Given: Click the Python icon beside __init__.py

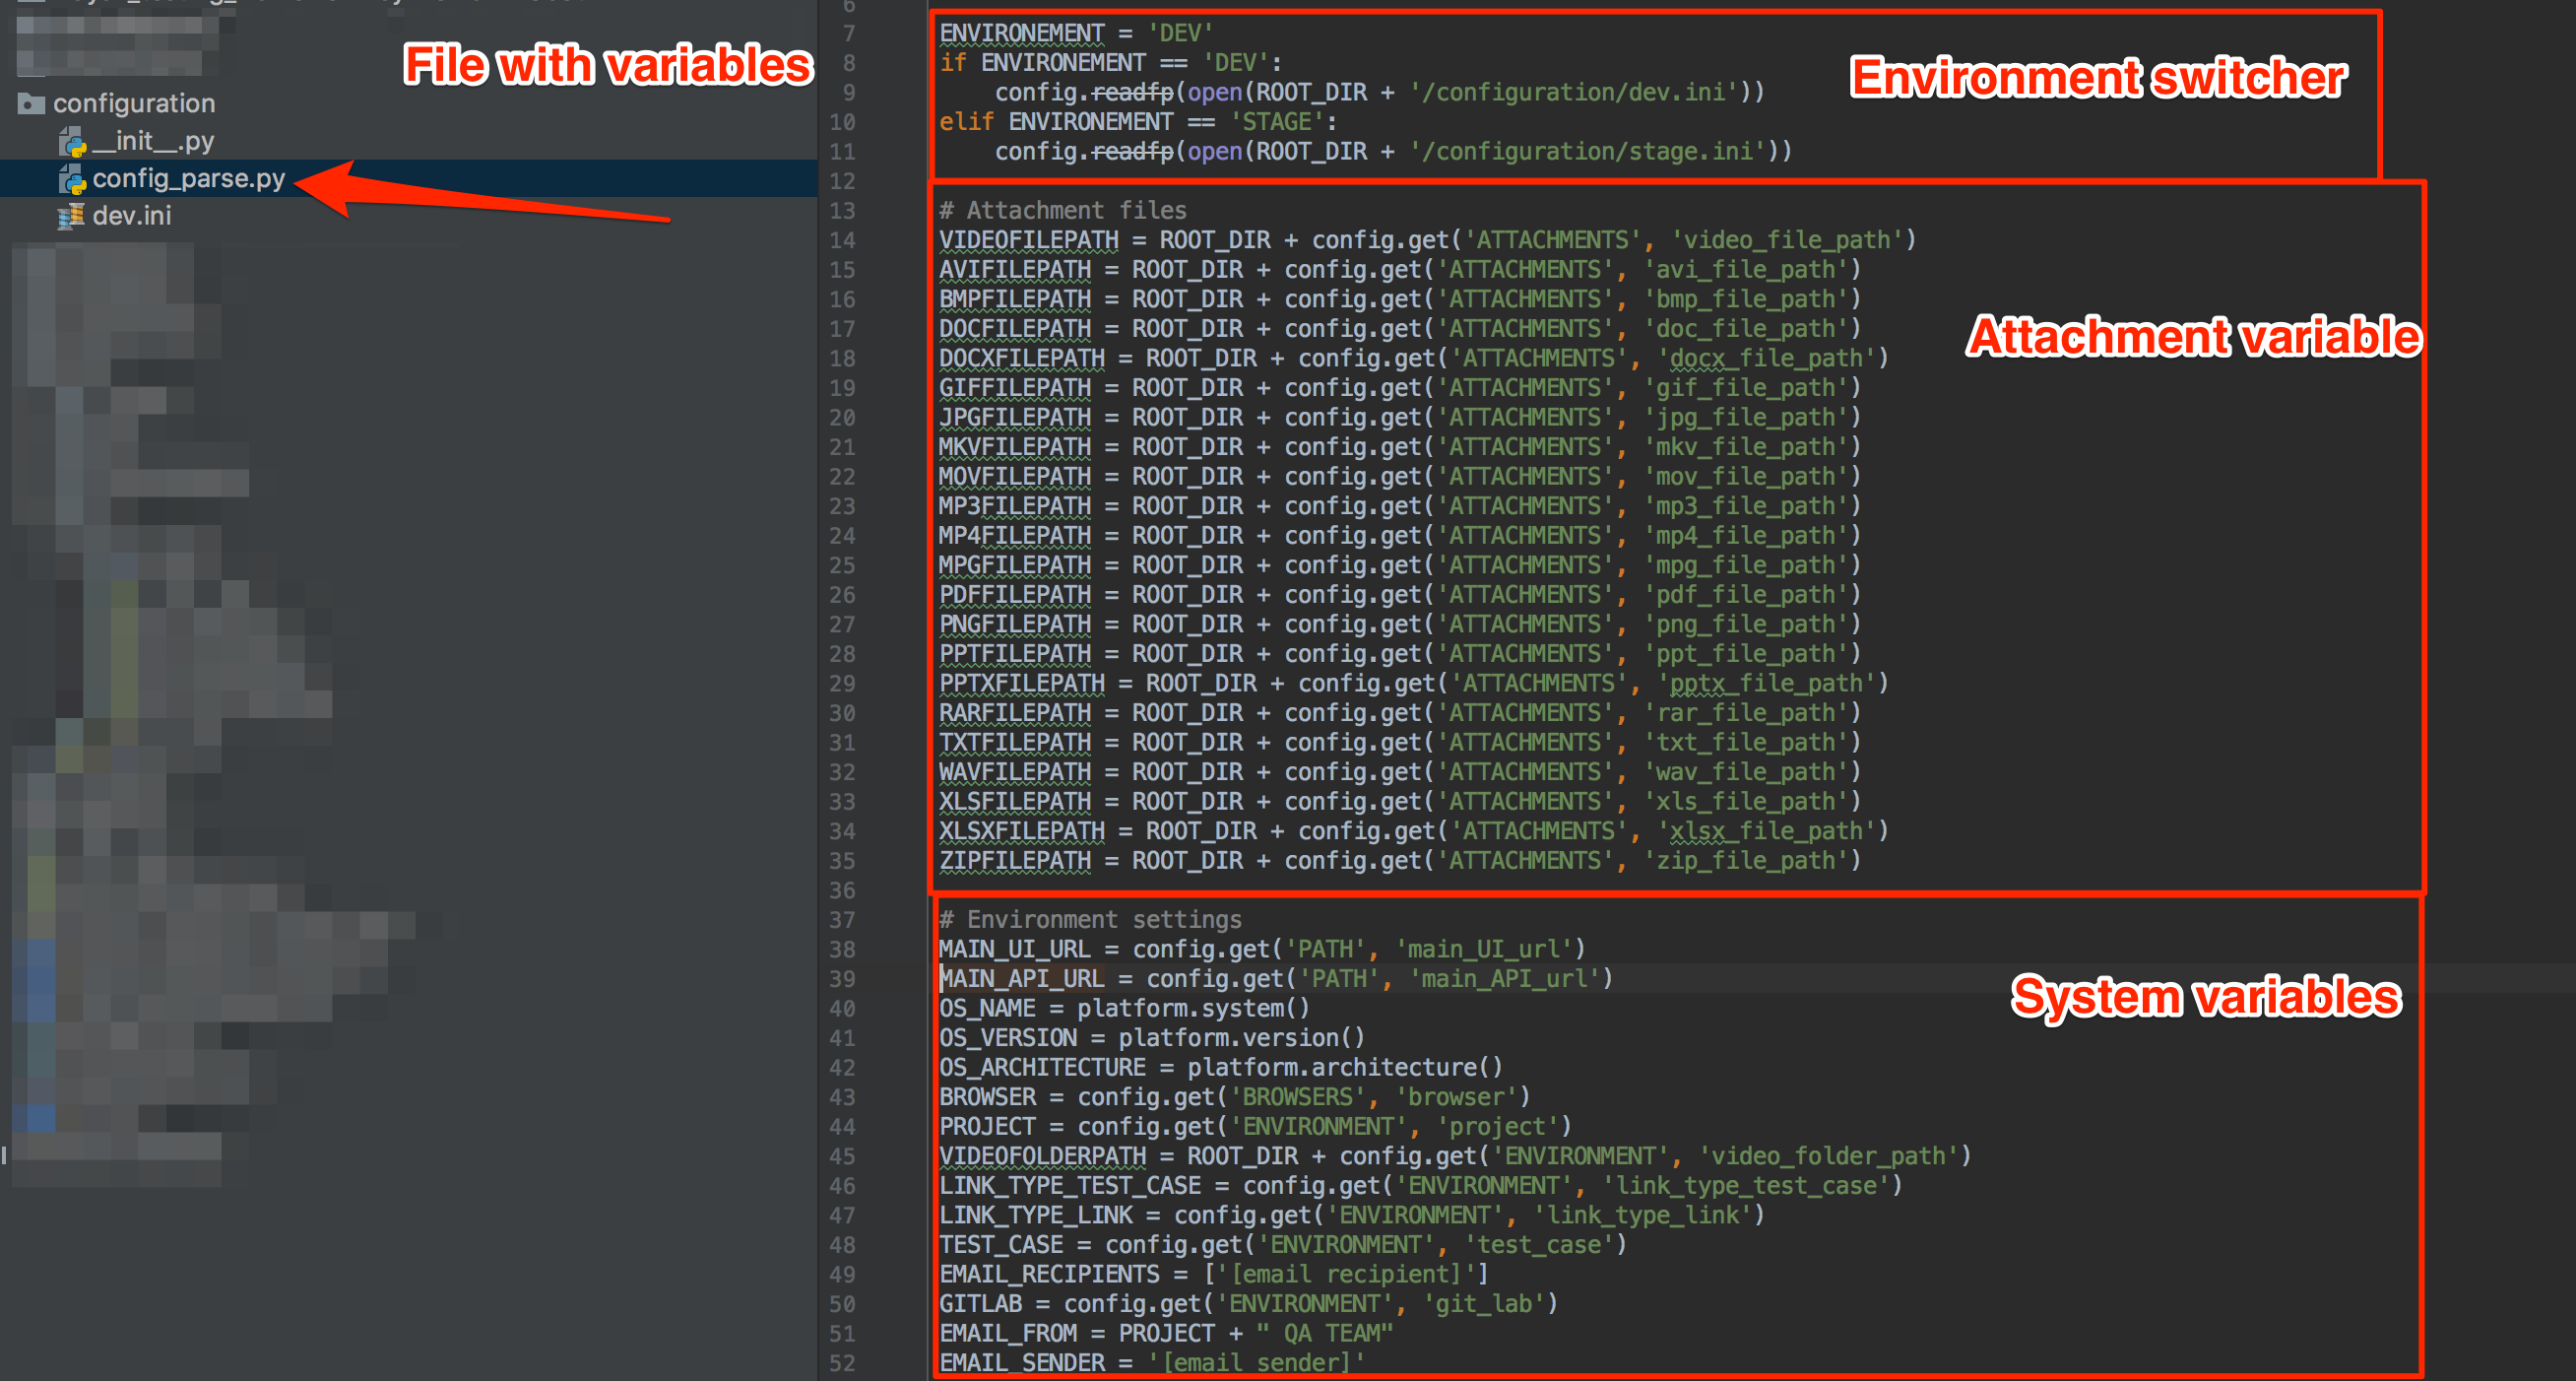Looking at the screenshot, I should click(x=72, y=142).
